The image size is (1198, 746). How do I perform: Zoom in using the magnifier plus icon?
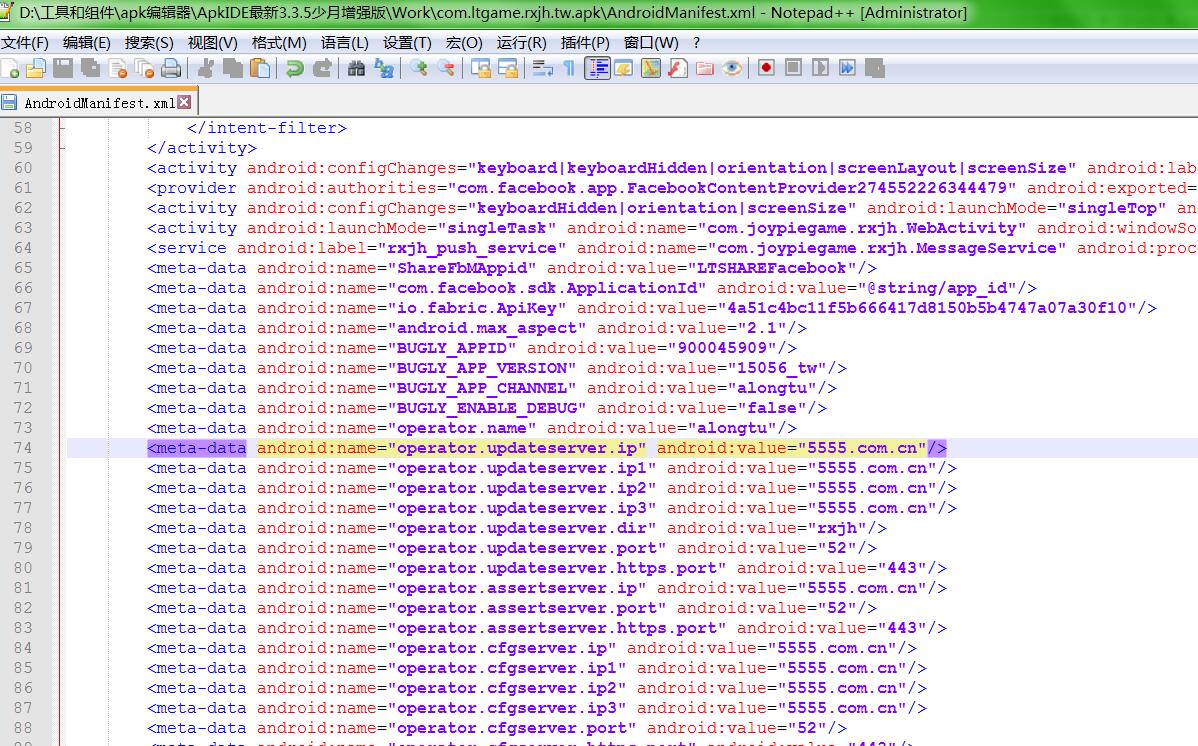[419, 68]
